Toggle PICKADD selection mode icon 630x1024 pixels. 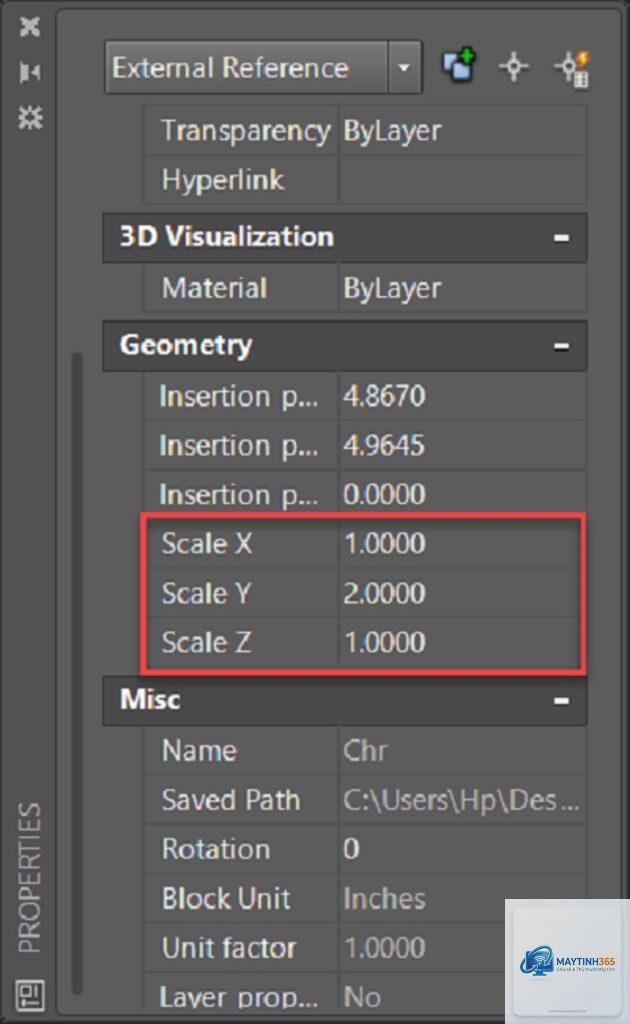(x=460, y=65)
